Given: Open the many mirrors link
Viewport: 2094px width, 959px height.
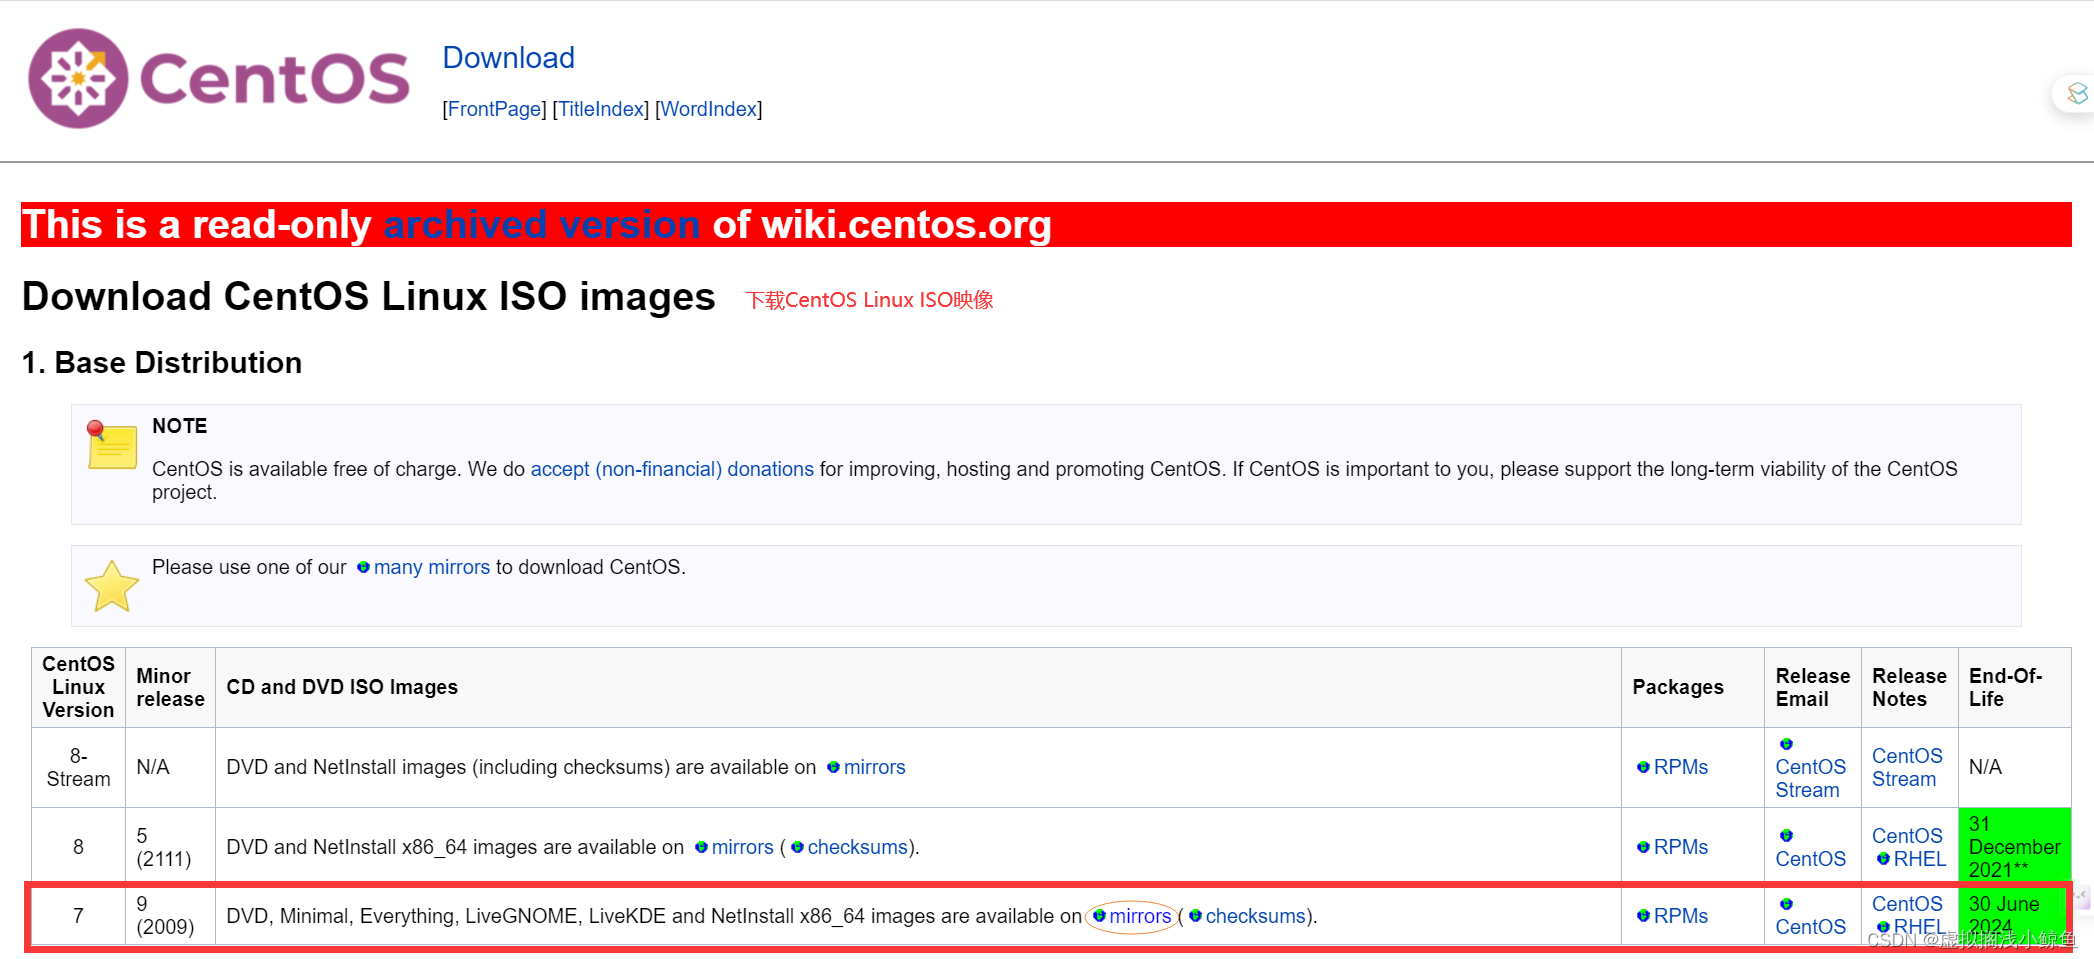Looking at the screenshot, I should [432, 567].
